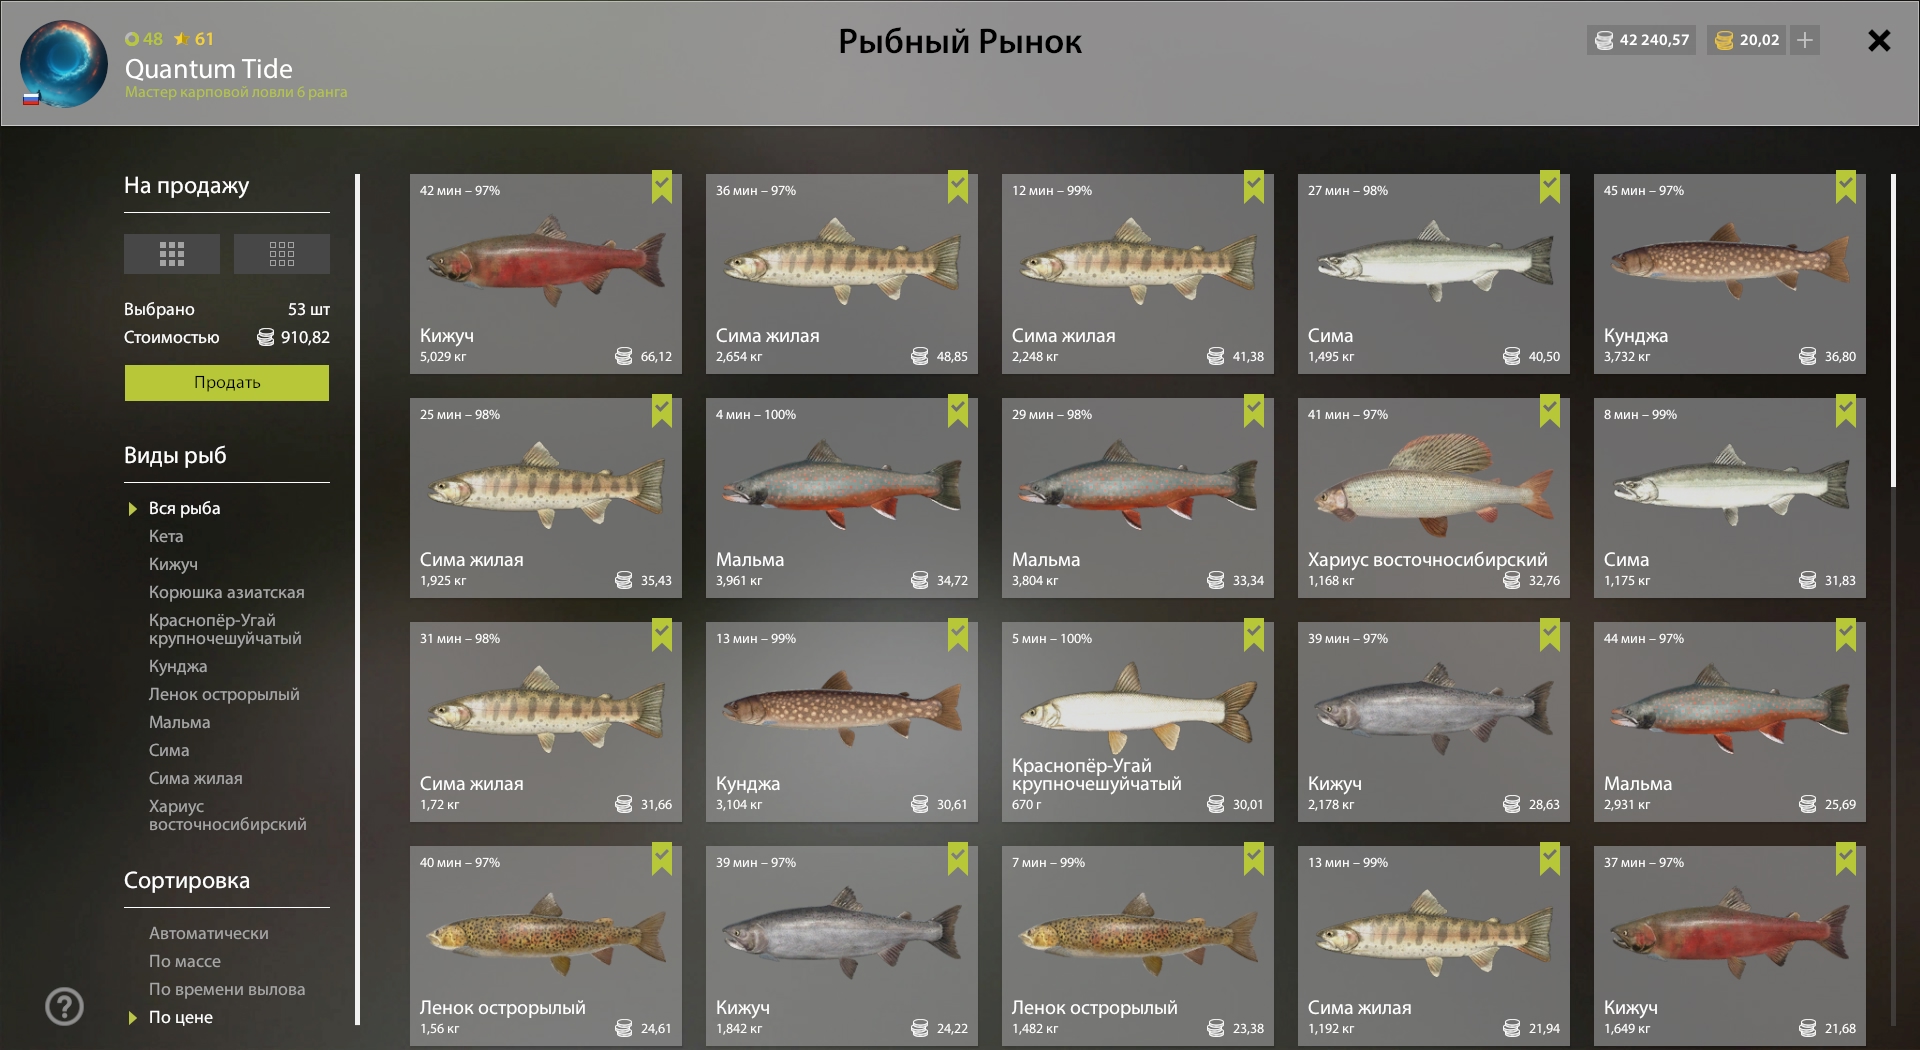This screenshot has width=1920, height=1050.
Task: Sort fish По массе
Action: click(185, 961)
